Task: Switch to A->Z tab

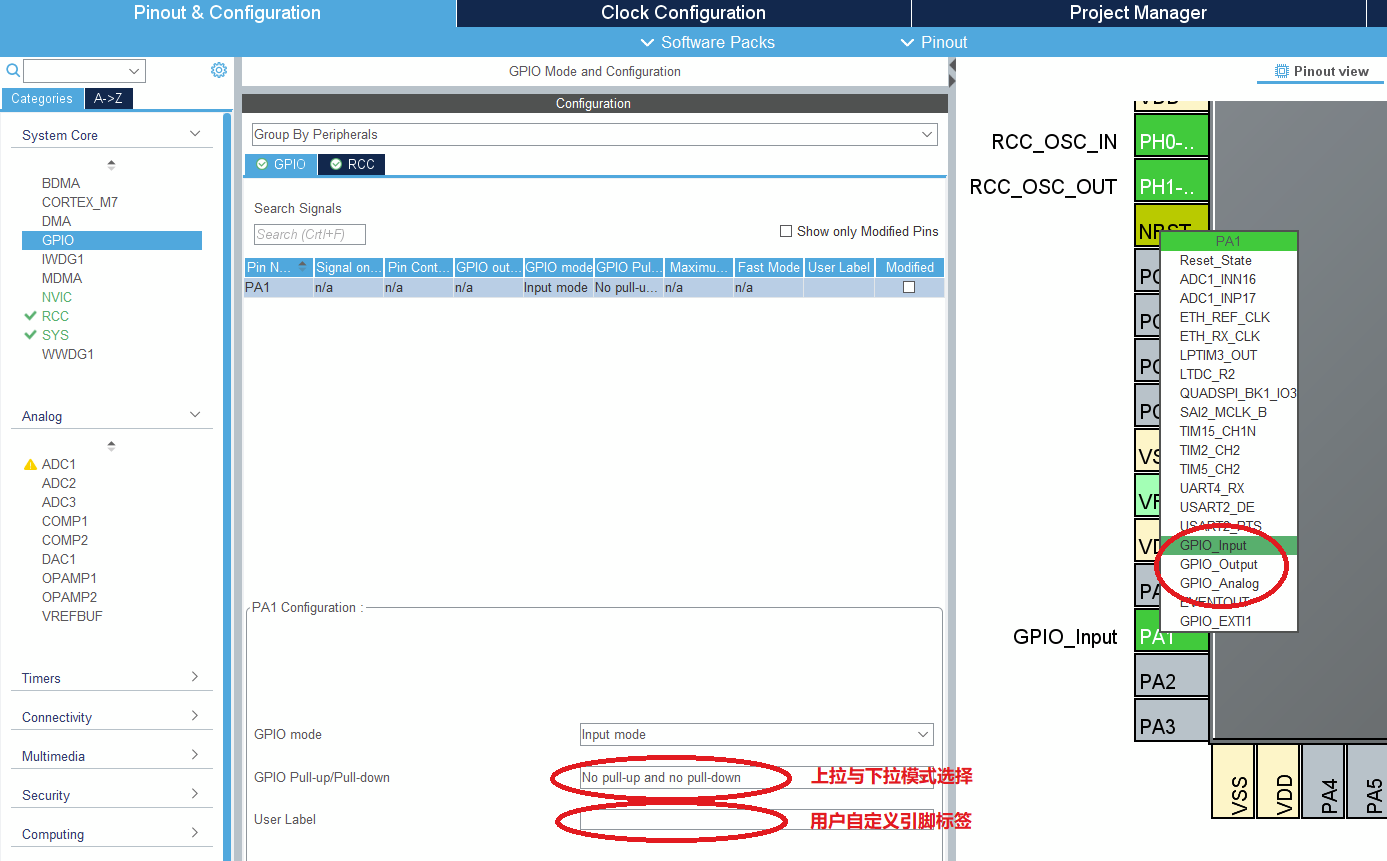Action: 108,98
